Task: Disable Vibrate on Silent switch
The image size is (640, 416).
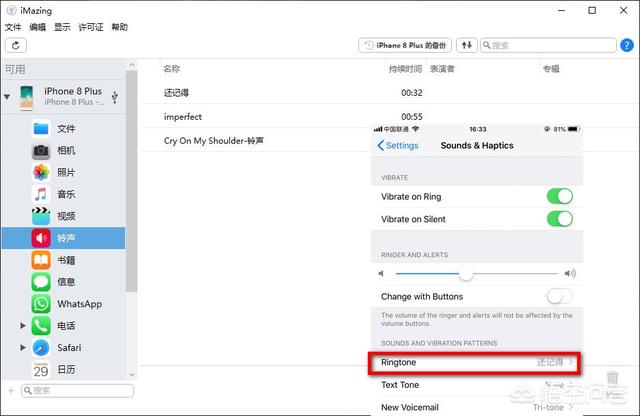Action: pos(559,219)
